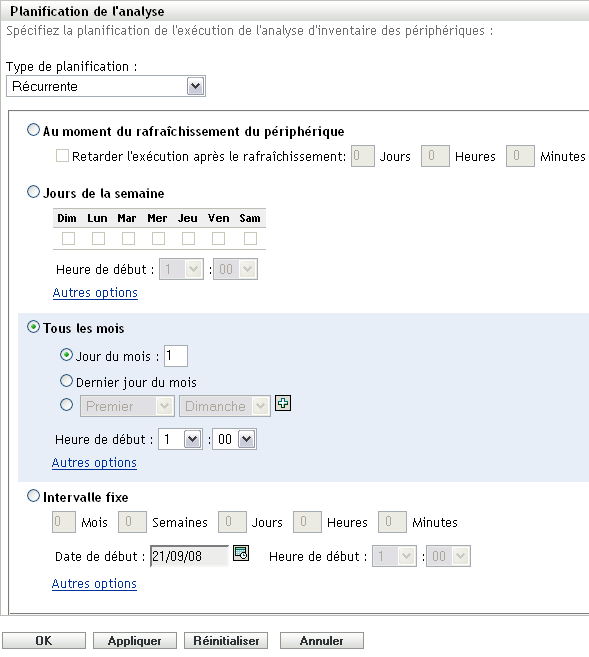Screen dimensions: 589x657
Task: Expand the minutes dropdown under Tous les mois
Action: (x=234, y=439)
